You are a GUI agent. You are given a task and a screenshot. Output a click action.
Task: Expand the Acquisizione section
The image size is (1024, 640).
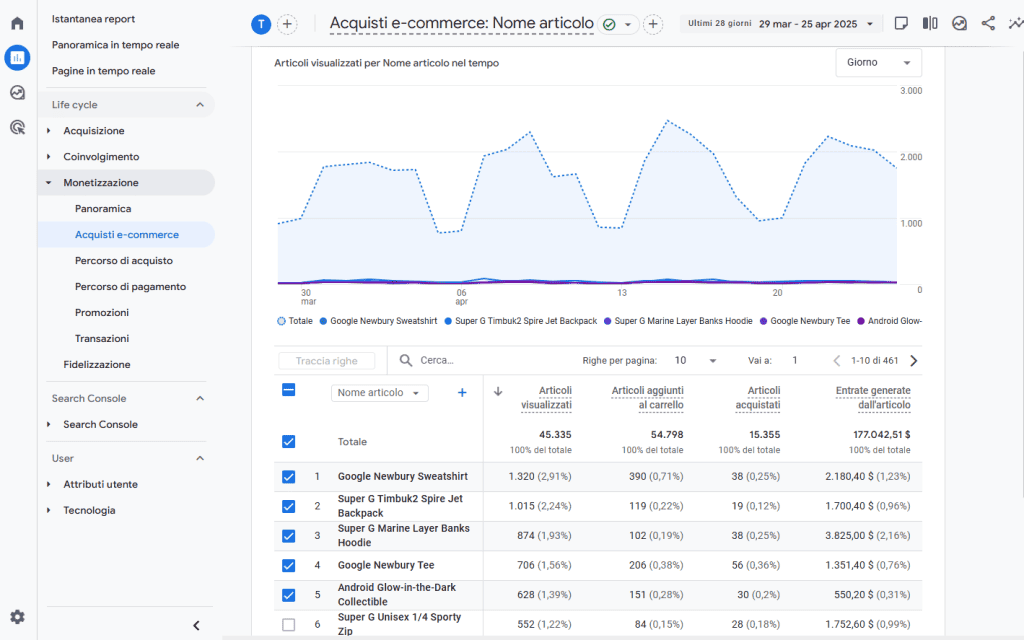click(94, 131)
